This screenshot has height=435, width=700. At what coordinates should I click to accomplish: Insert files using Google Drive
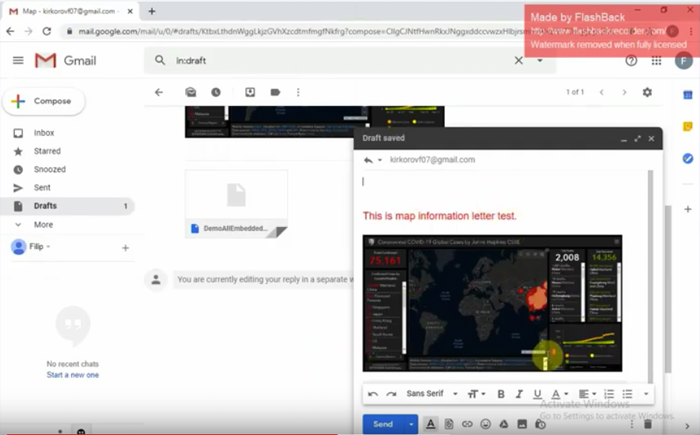pyautogui.click(x=504, y=424)
